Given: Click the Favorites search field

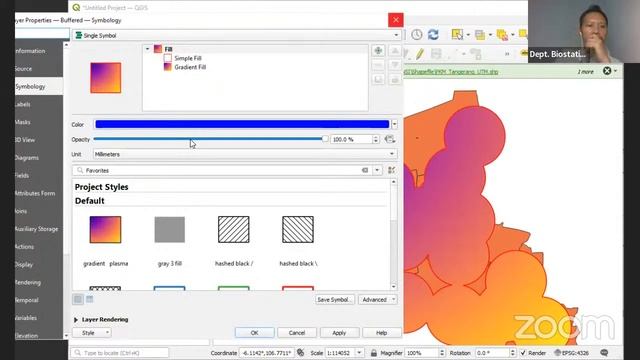Looking at the screenshot, I should (x=221, y=170).
